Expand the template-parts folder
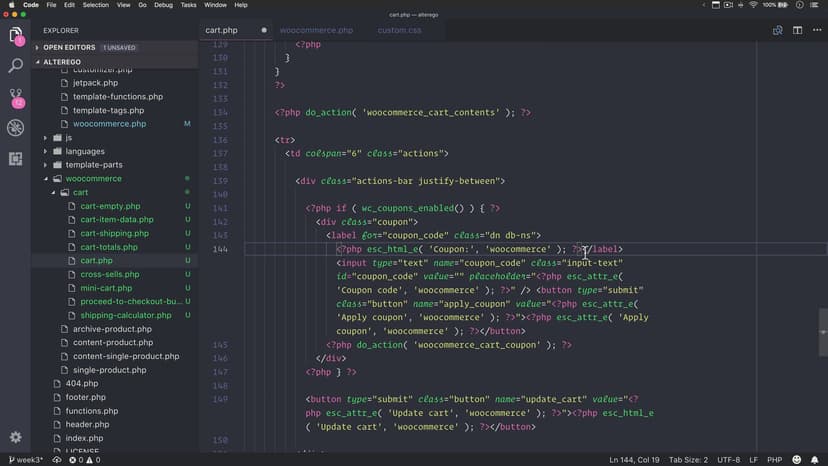 (x=94, y=165)
